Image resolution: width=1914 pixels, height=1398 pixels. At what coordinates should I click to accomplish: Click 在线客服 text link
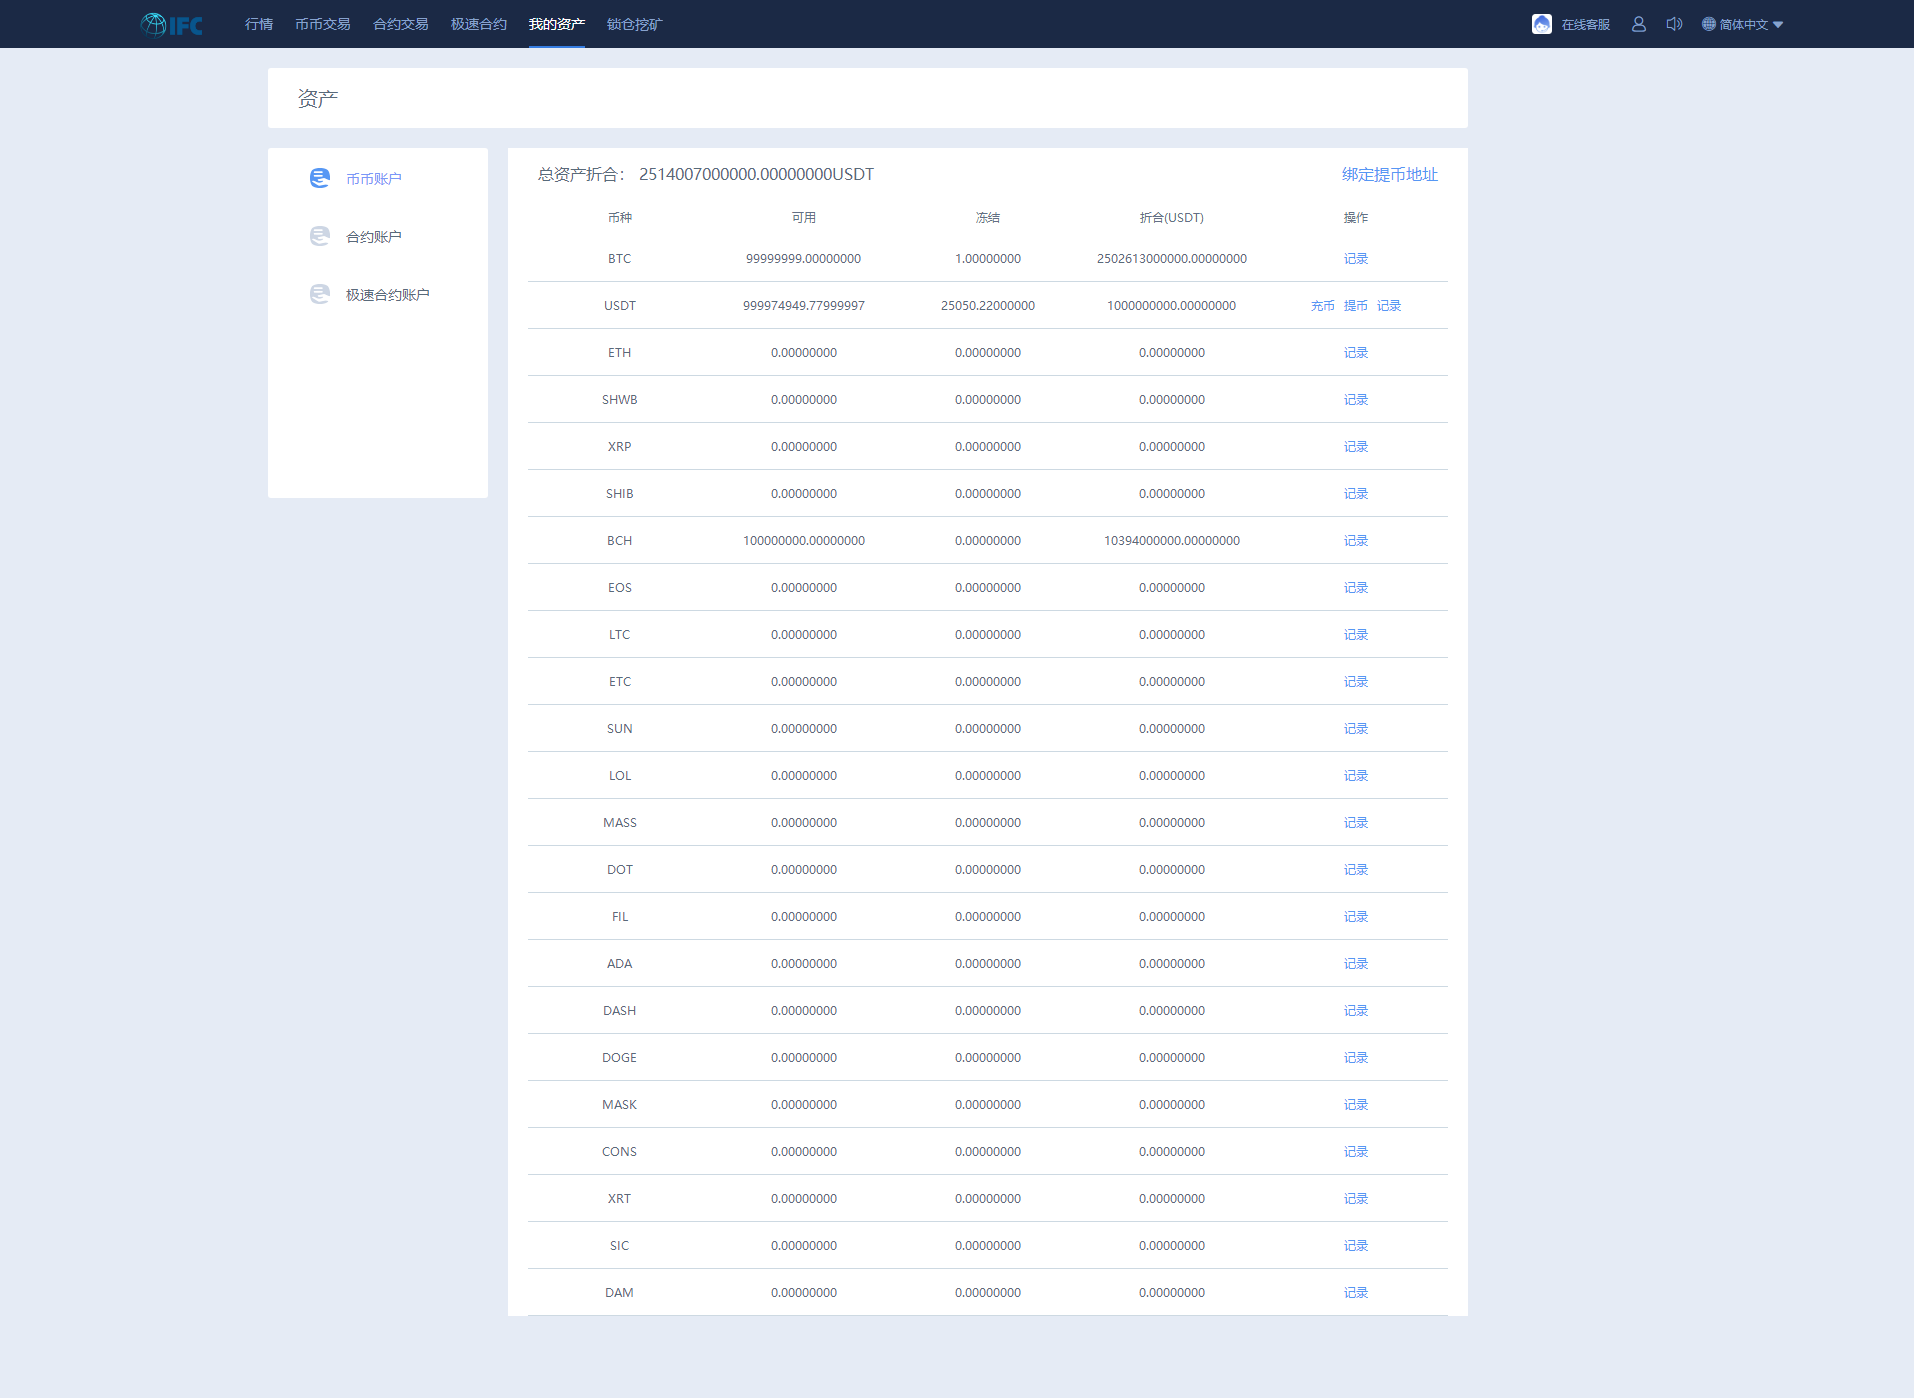coord(1586,24)
